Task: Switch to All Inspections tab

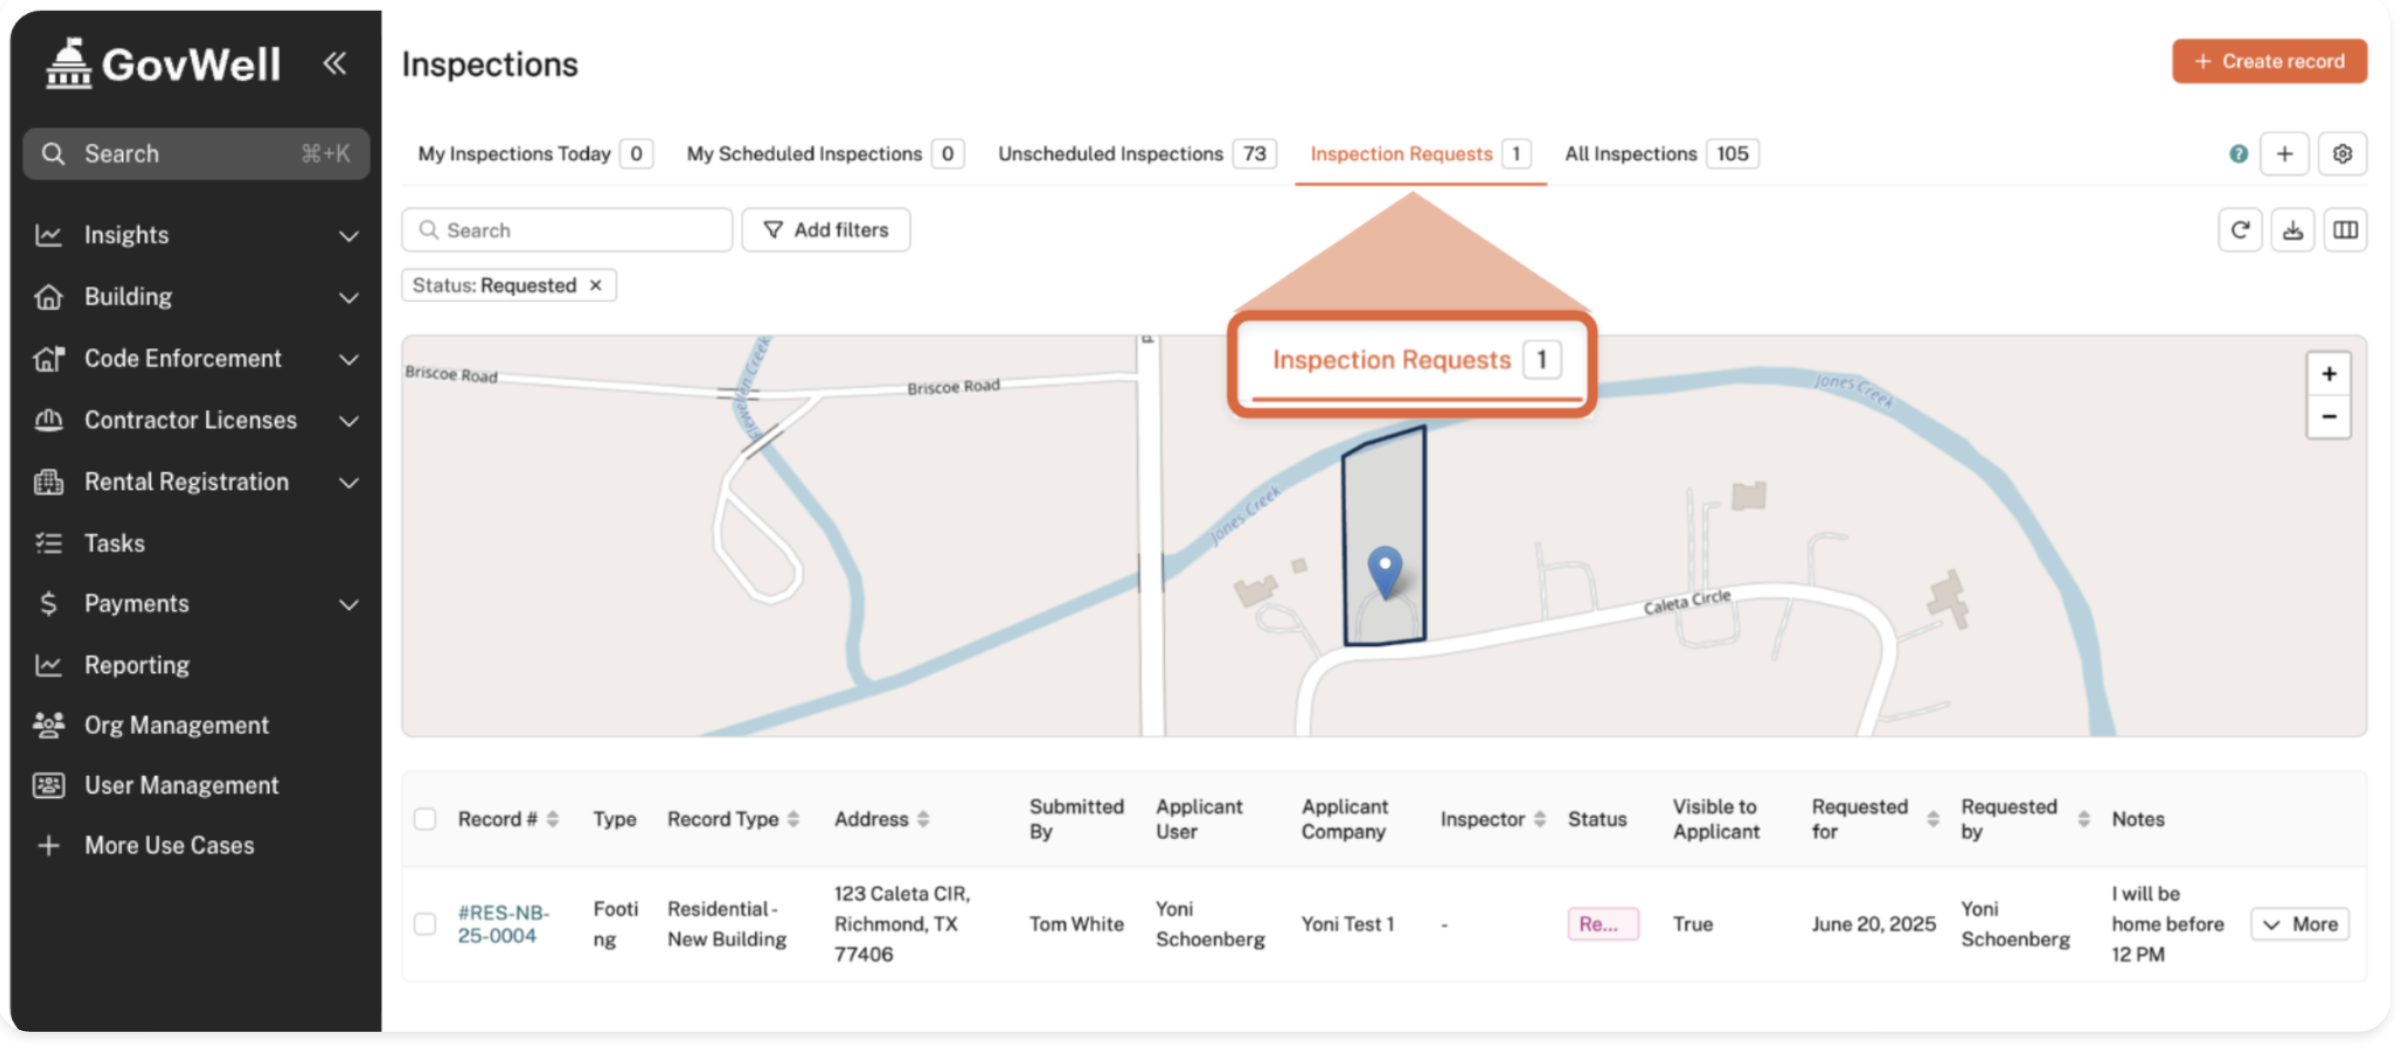Action: click(x=1630, y=154)
